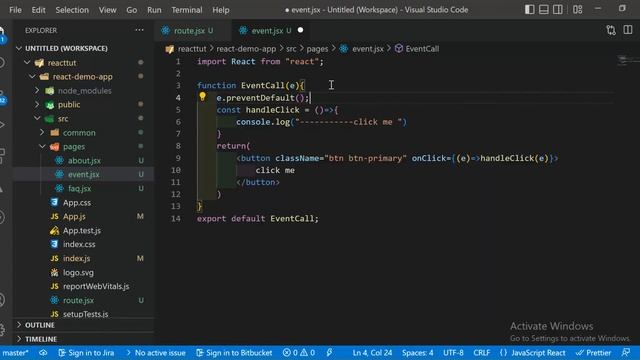640x360 pixels.
Task: Open the Terminal menu
Action: (187, 10)
